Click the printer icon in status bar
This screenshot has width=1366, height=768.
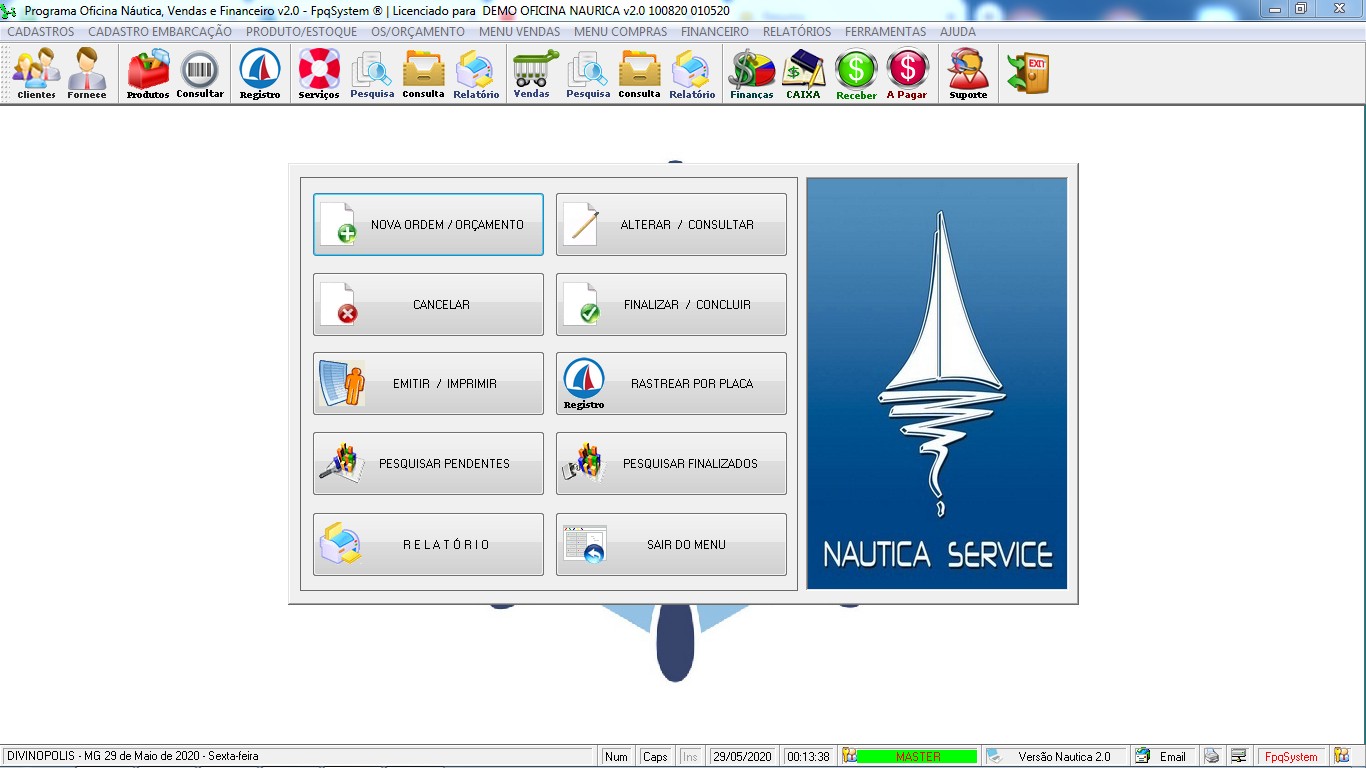point(1211,757)
